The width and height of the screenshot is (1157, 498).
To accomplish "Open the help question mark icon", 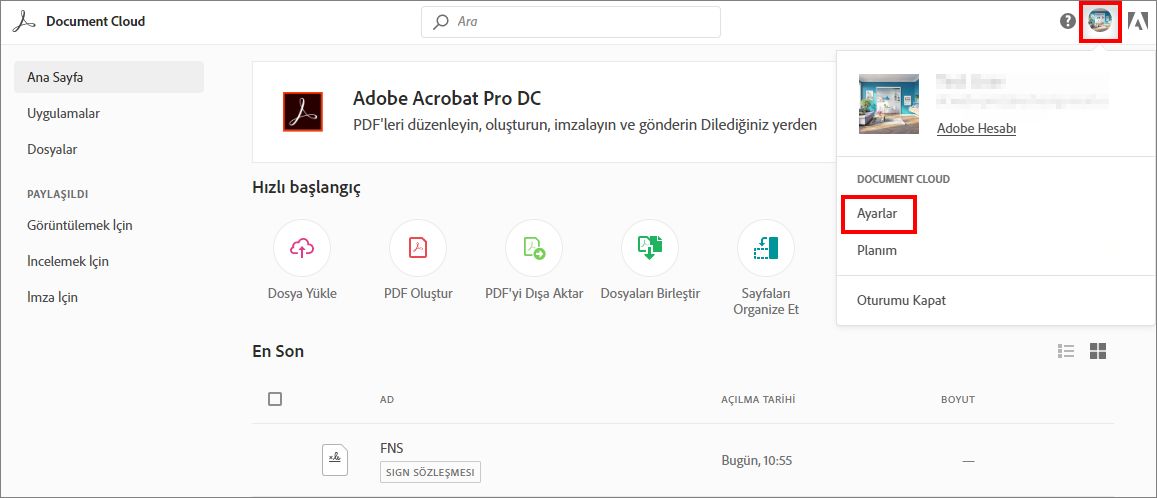I will (1068, 21).
